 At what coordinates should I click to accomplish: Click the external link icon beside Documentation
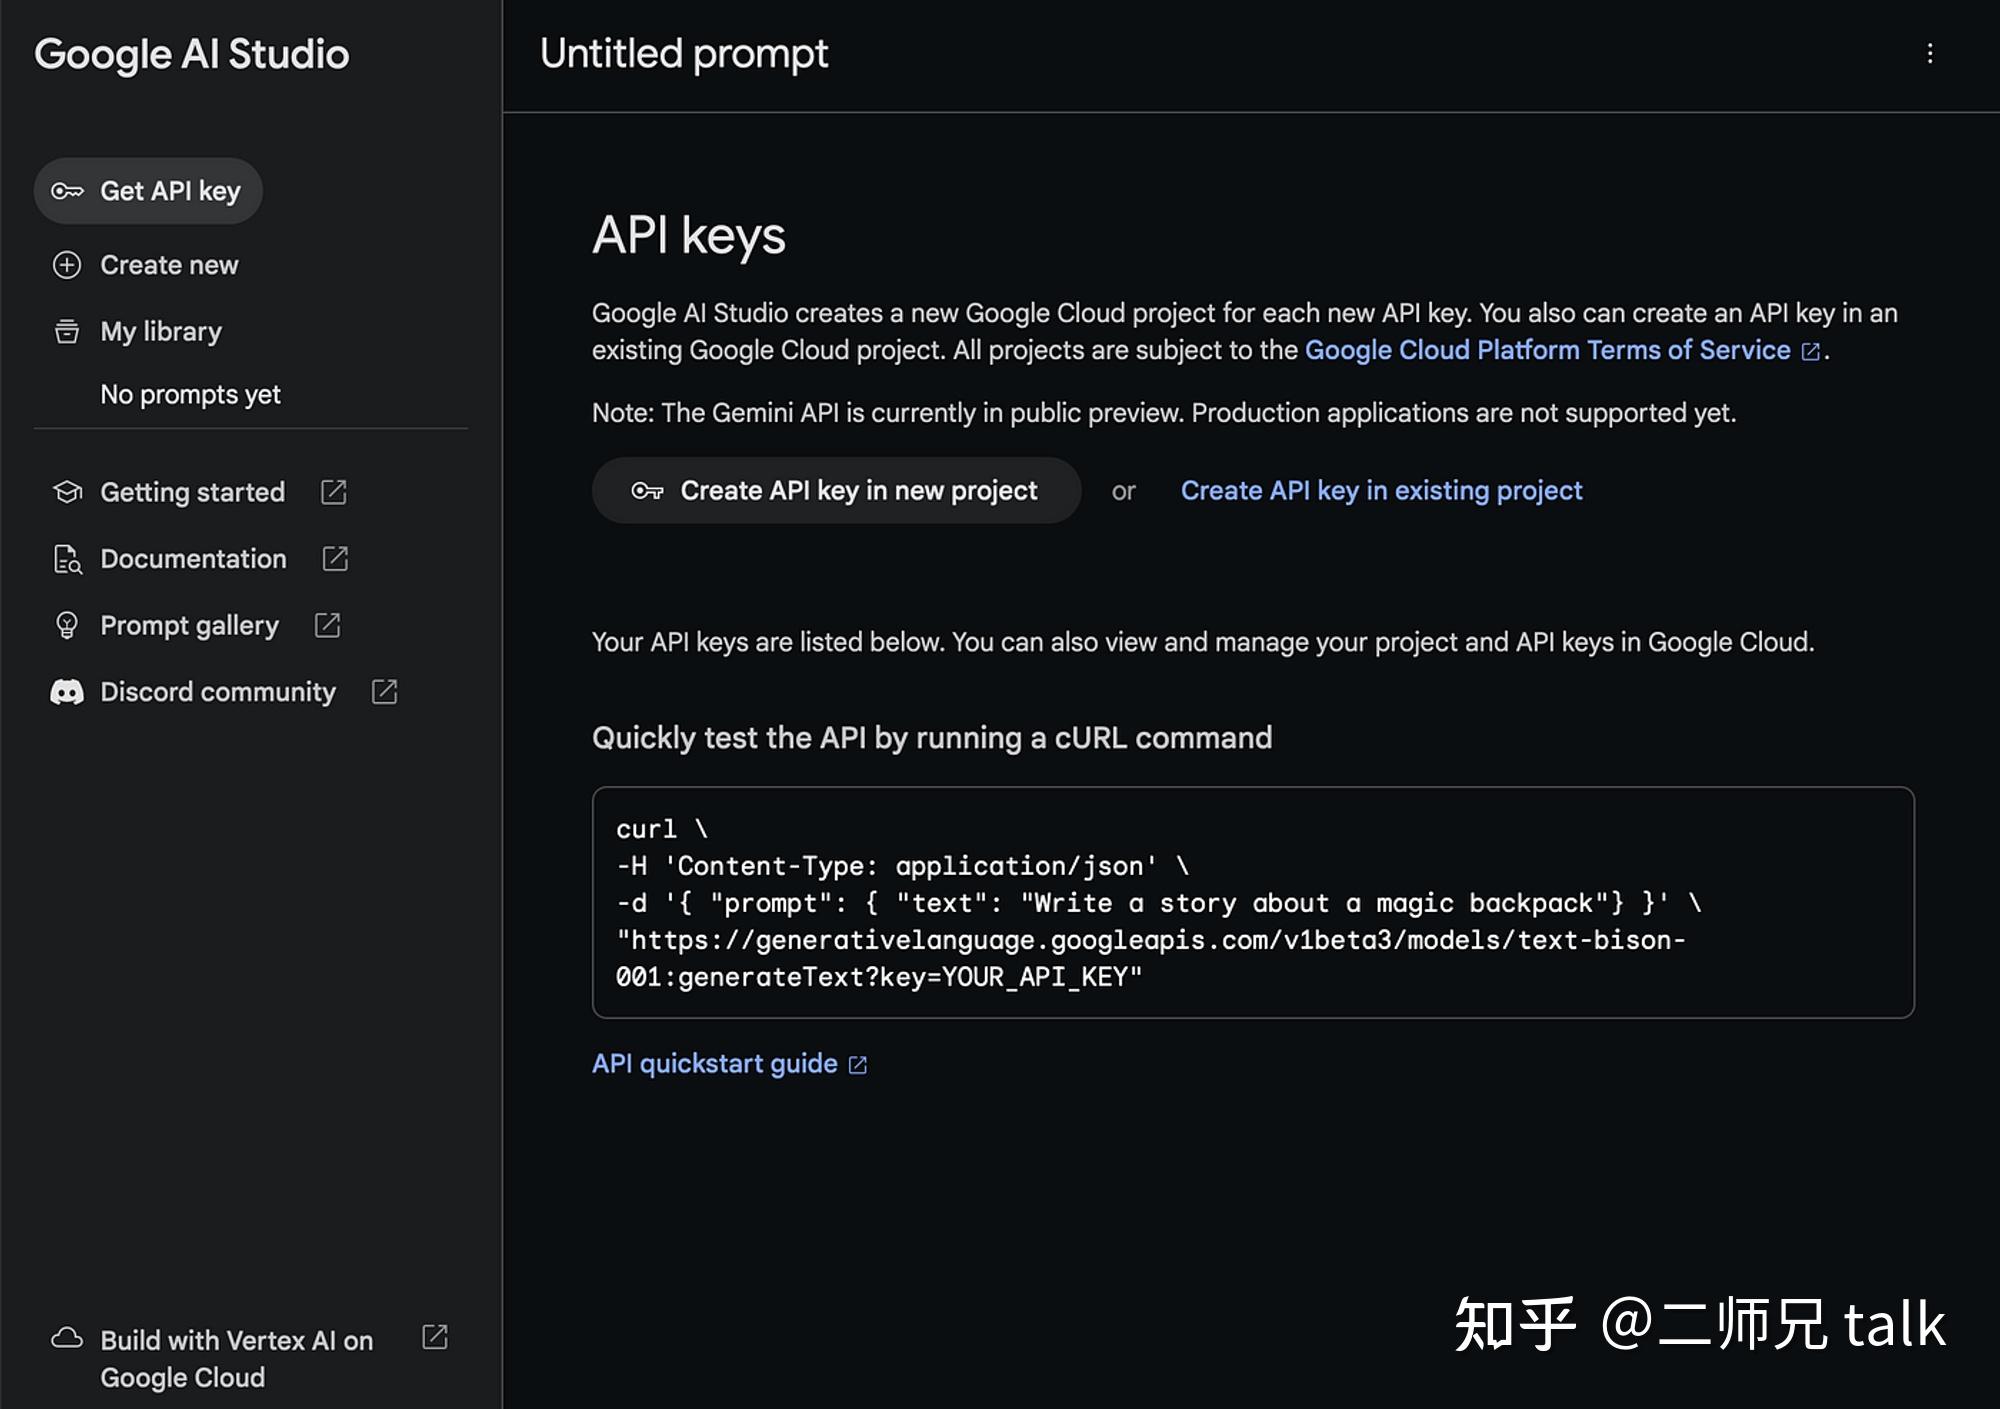334,559
